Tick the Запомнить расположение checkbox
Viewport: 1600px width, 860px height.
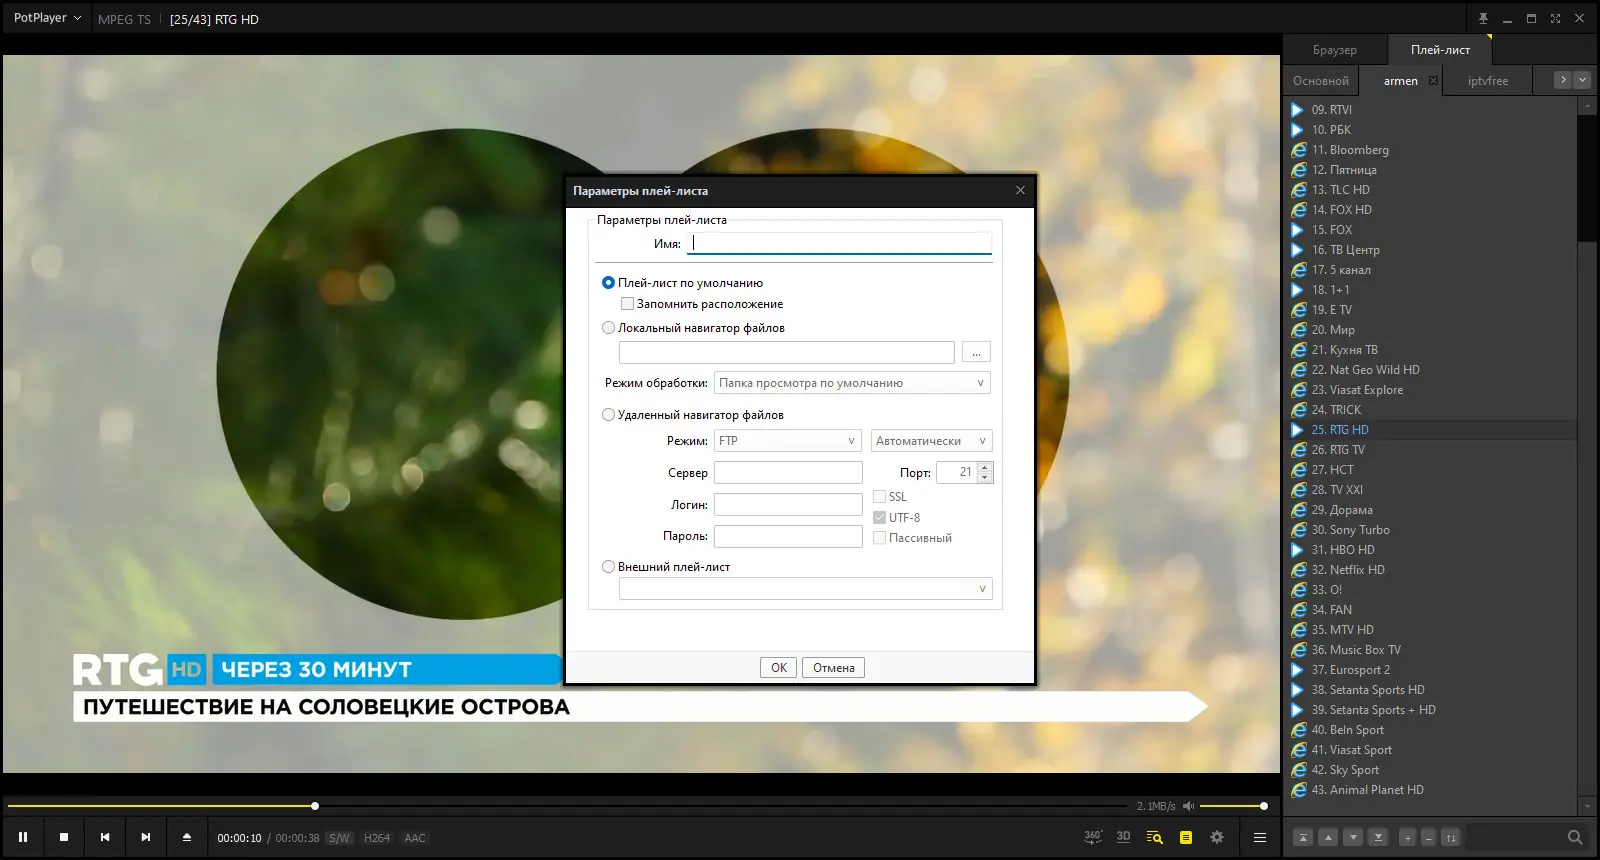(627, 304)
